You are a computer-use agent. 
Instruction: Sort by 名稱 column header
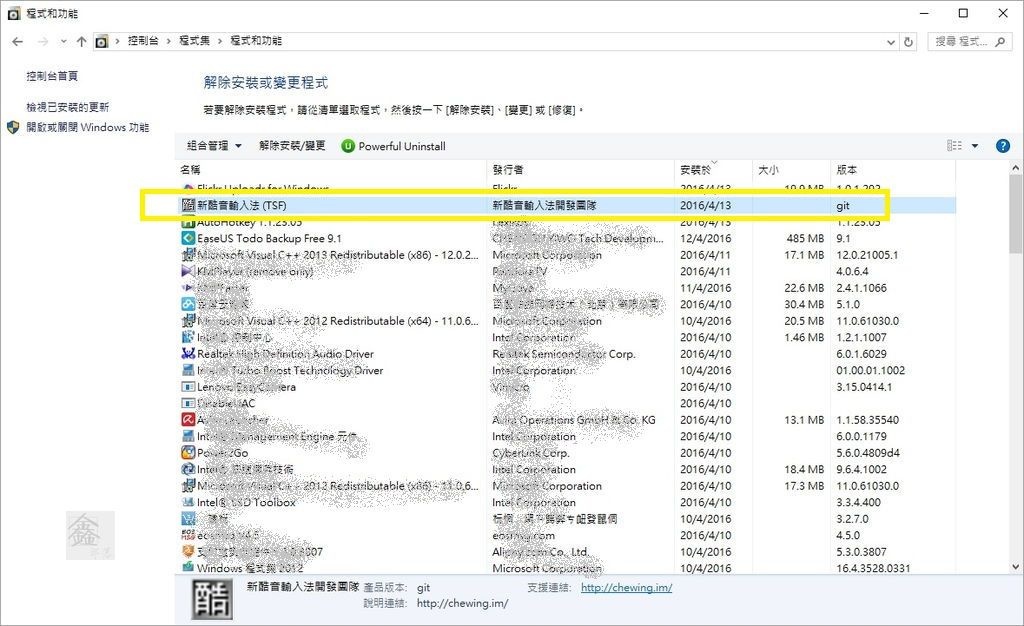[x=332, y=170]
